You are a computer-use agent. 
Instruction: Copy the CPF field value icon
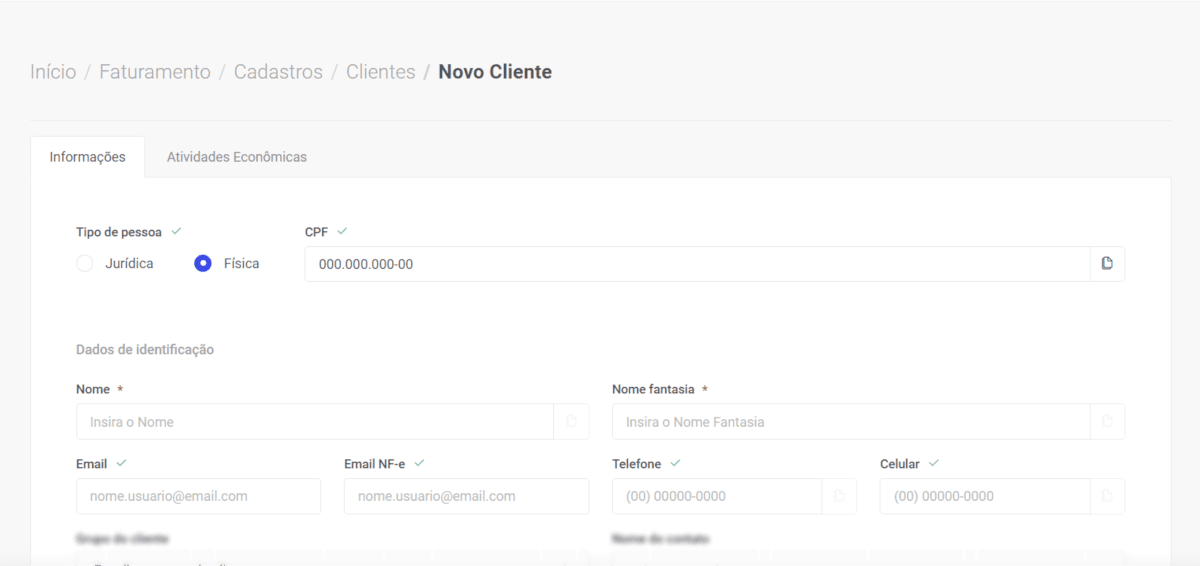point(1107,264)
